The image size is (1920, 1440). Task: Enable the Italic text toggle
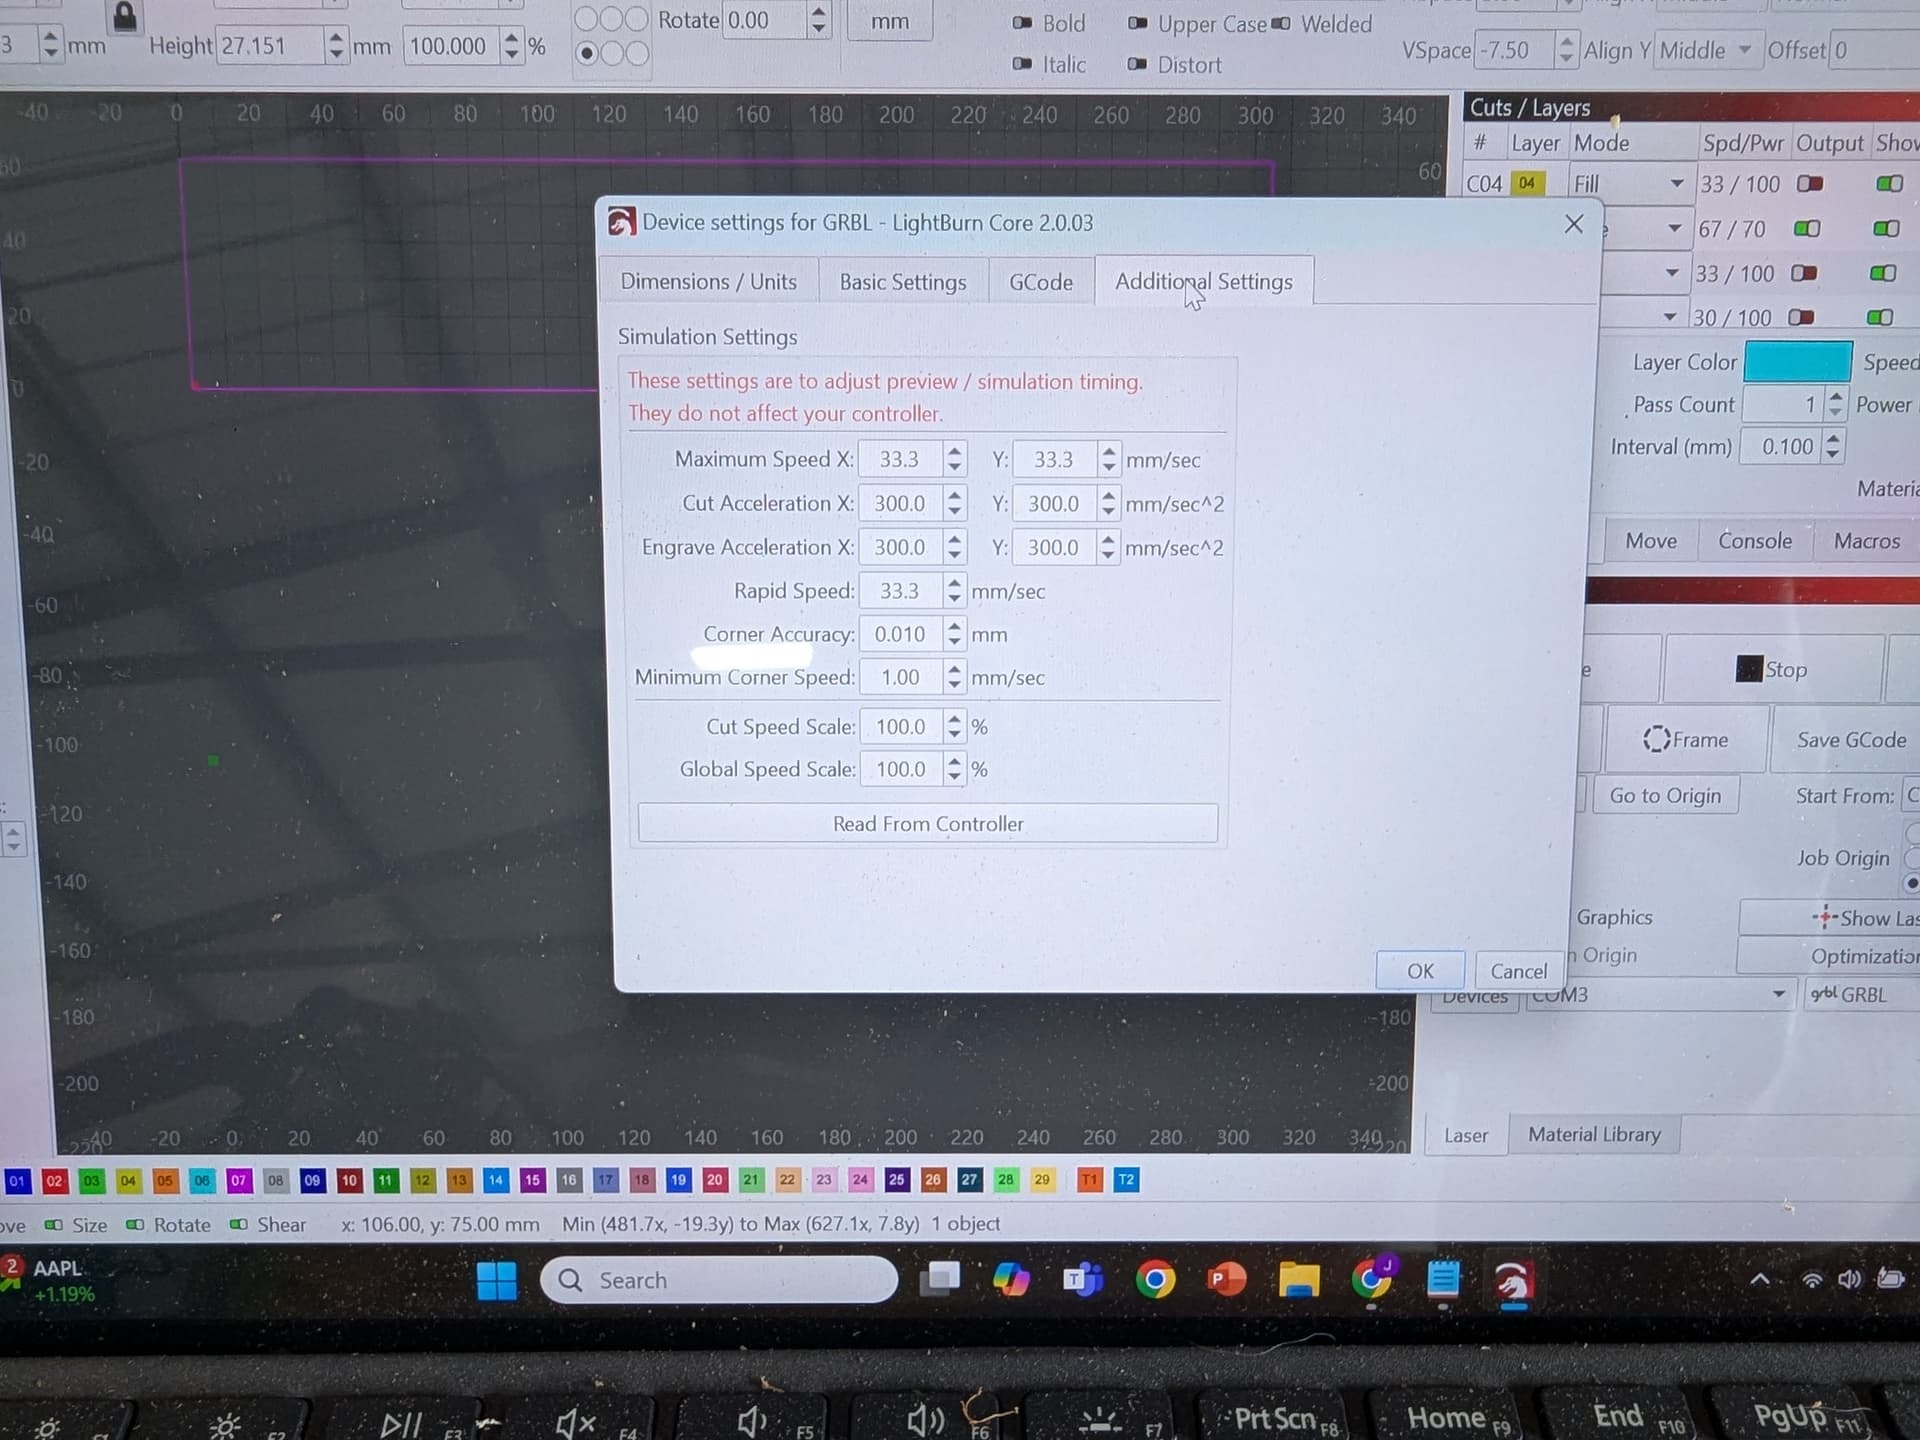coord(1022,64)
